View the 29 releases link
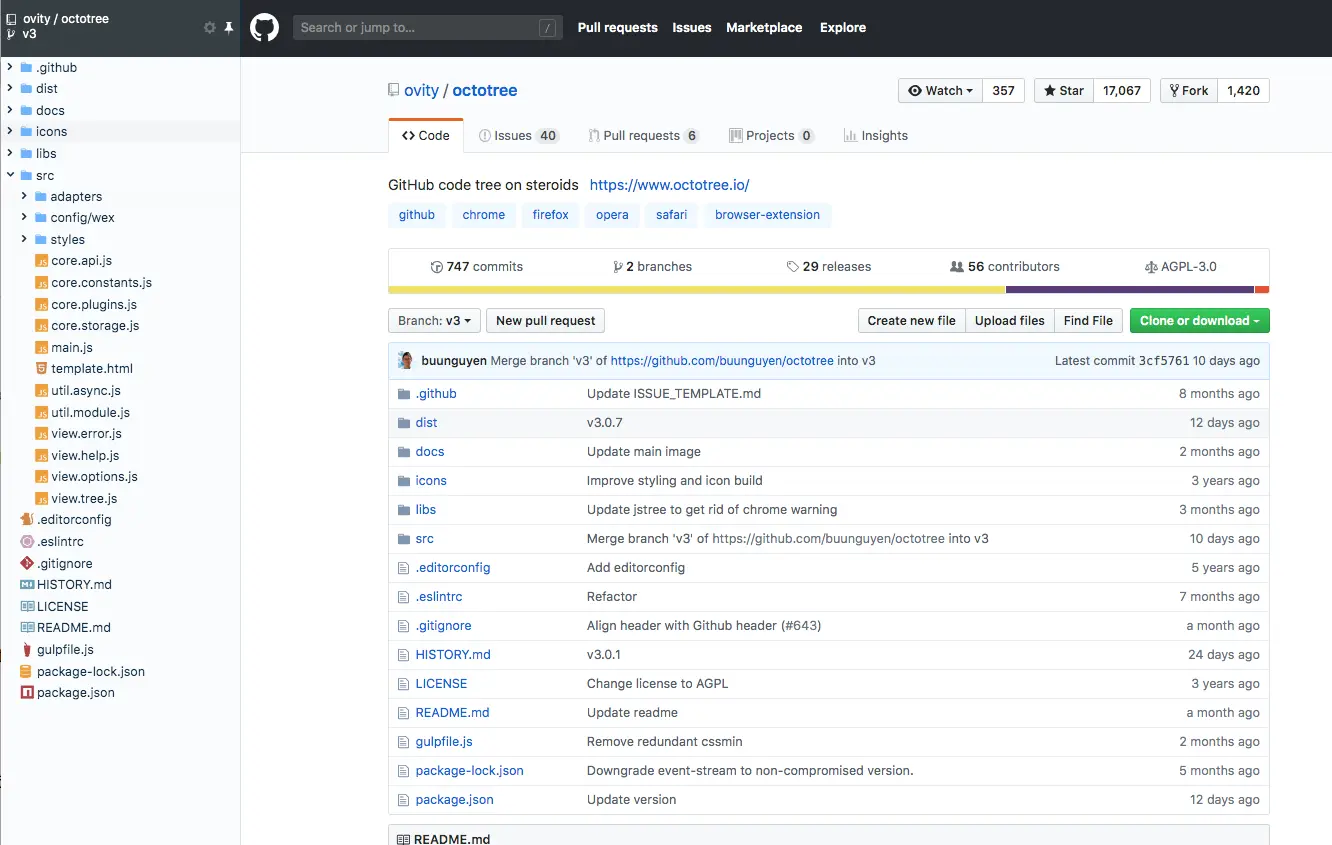This screenshot has width=1332, height=845. 828,267
